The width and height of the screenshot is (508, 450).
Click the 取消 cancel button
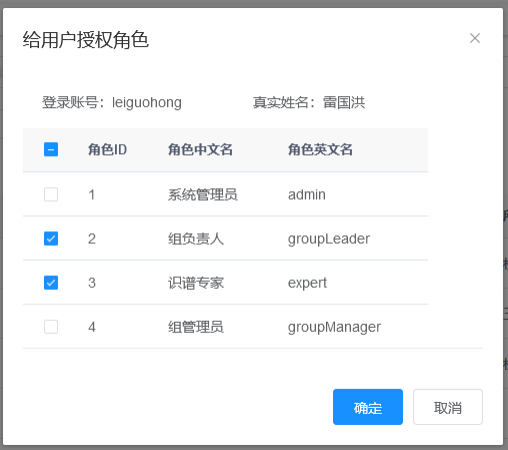point(448,407)
